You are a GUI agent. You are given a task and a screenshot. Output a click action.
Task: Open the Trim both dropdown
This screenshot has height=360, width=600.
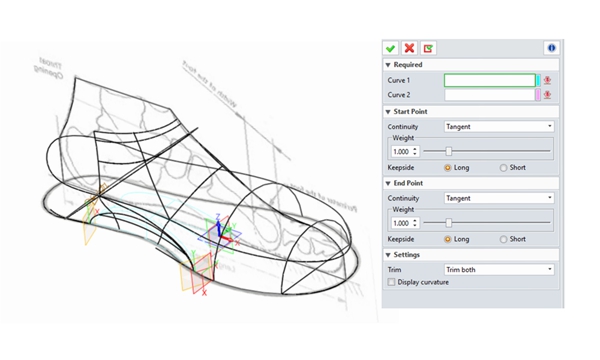(499, 270)
